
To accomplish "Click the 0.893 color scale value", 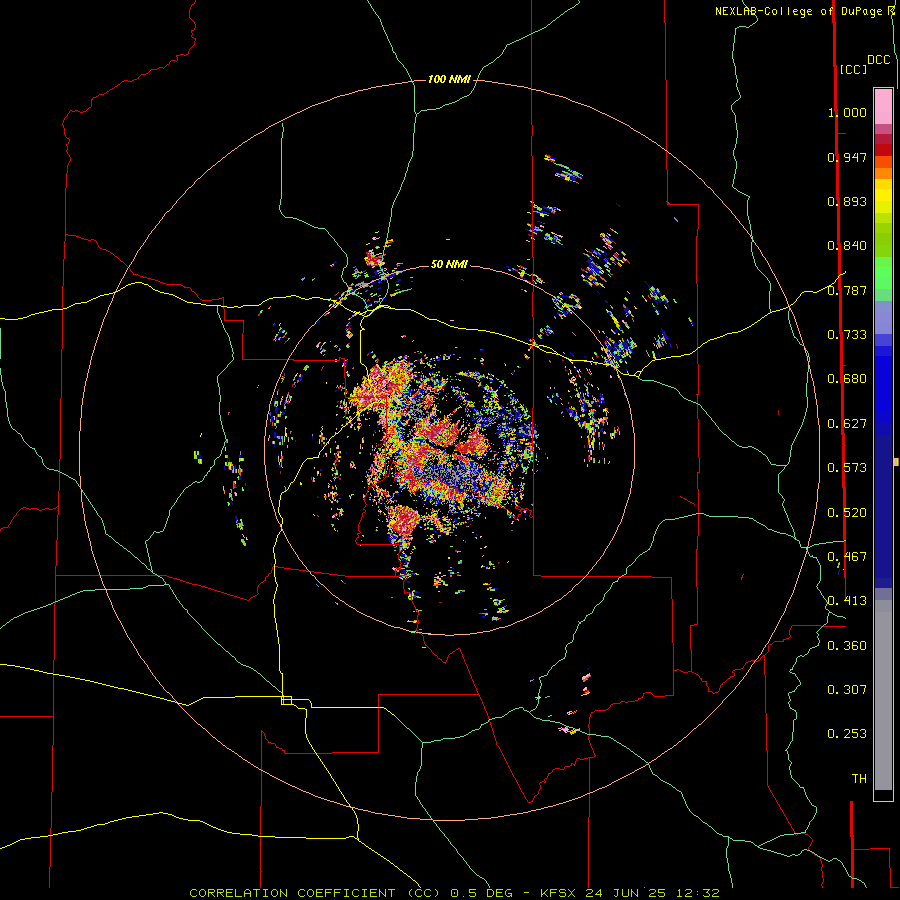I will pos(847,201).
